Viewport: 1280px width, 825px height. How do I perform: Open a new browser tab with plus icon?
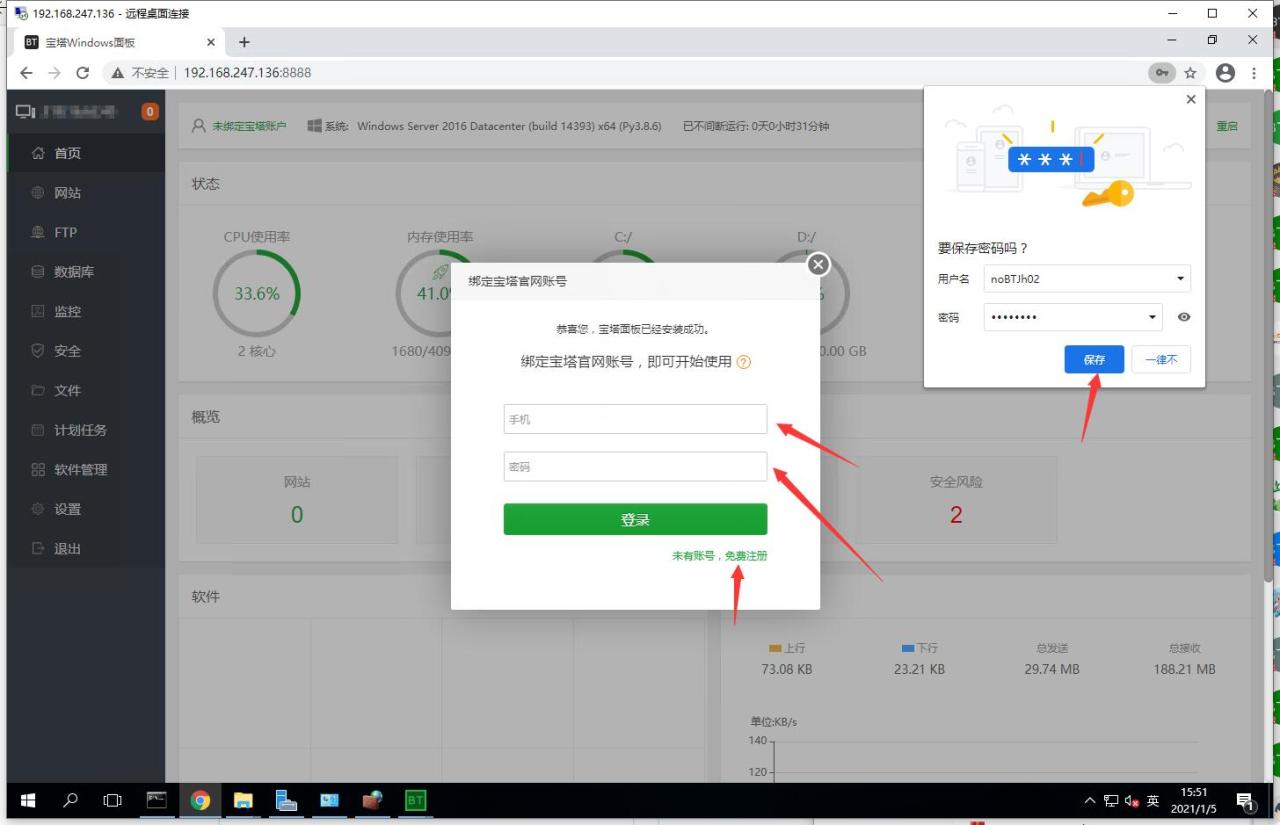[x=244, y=42]
